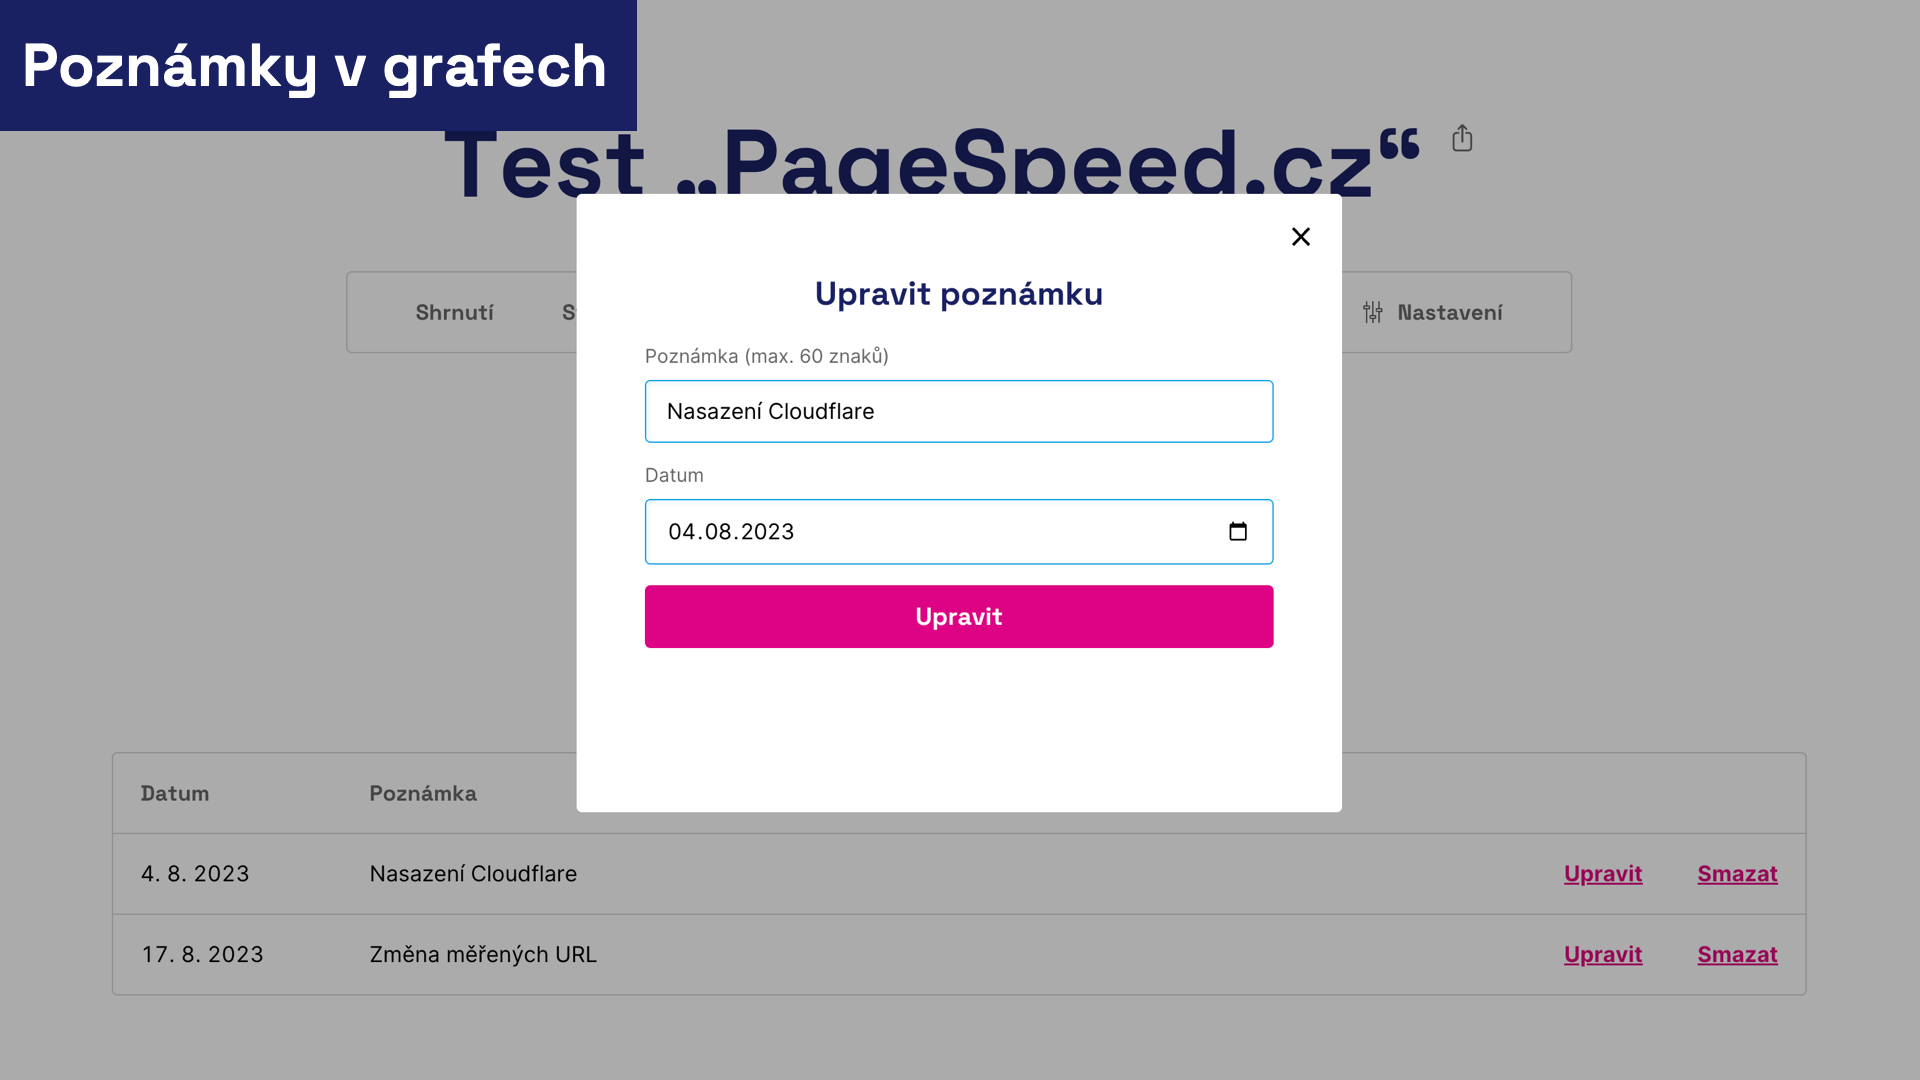Click into the Poznámka text input
Image resolution: width=1920 pixels, height=1080 pixels.
pyautogui.click(x=958, y=411)
